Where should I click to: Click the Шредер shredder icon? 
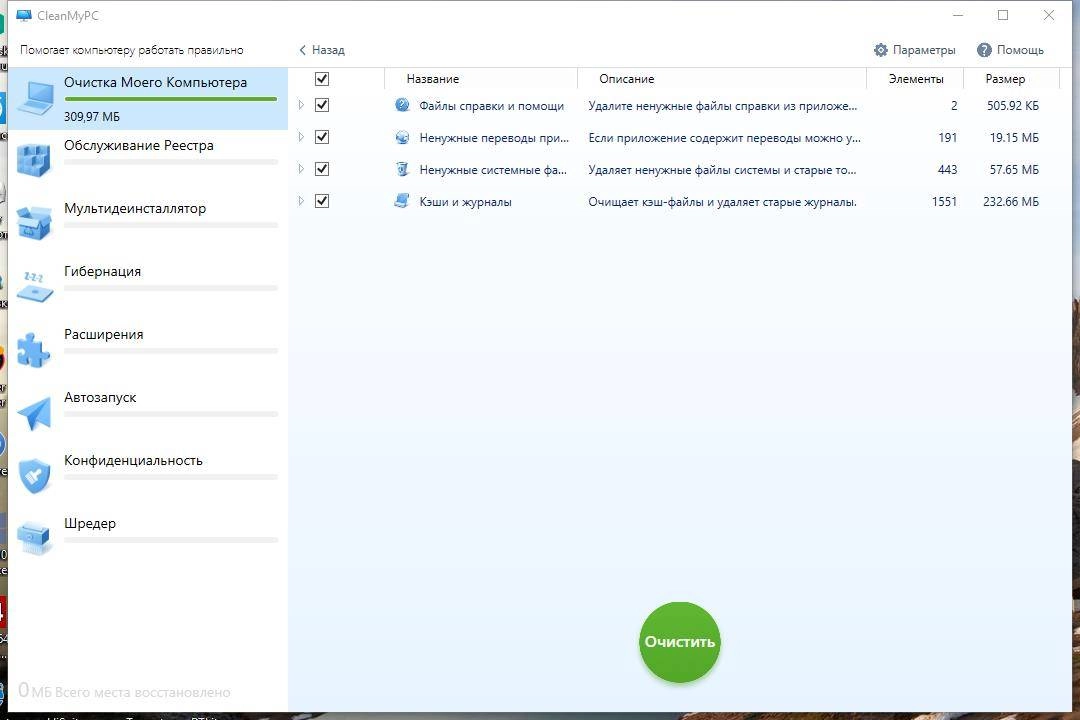click(34, 539)
